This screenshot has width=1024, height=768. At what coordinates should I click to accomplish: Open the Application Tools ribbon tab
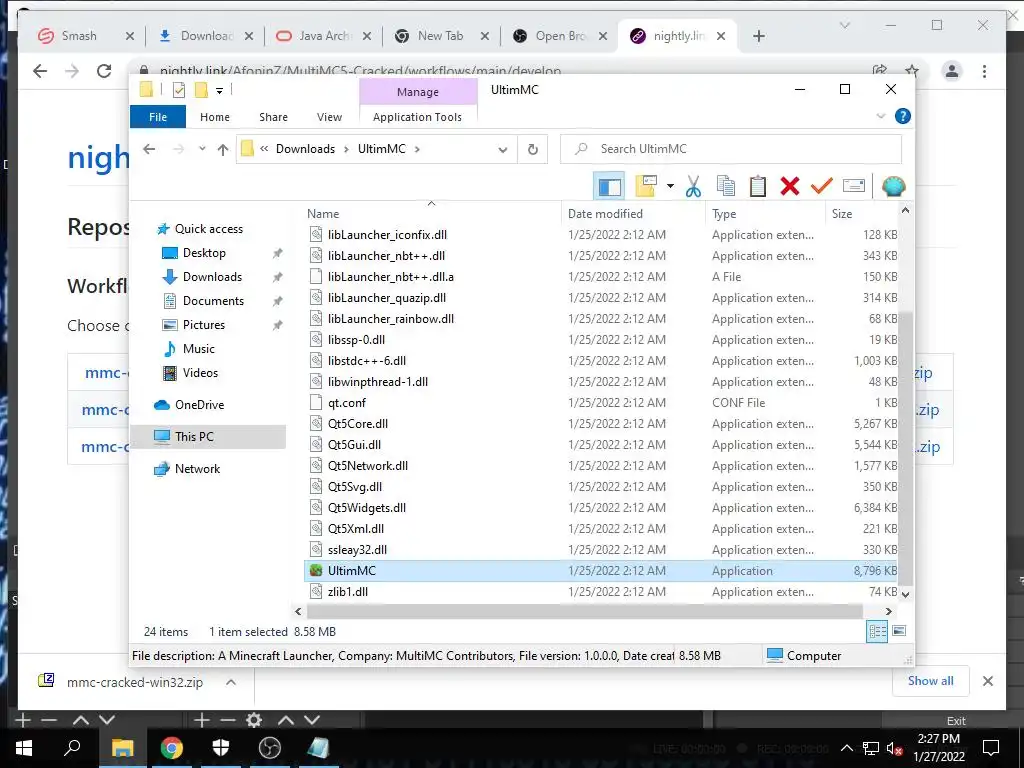pyautogui.click(x=417, y=117)
